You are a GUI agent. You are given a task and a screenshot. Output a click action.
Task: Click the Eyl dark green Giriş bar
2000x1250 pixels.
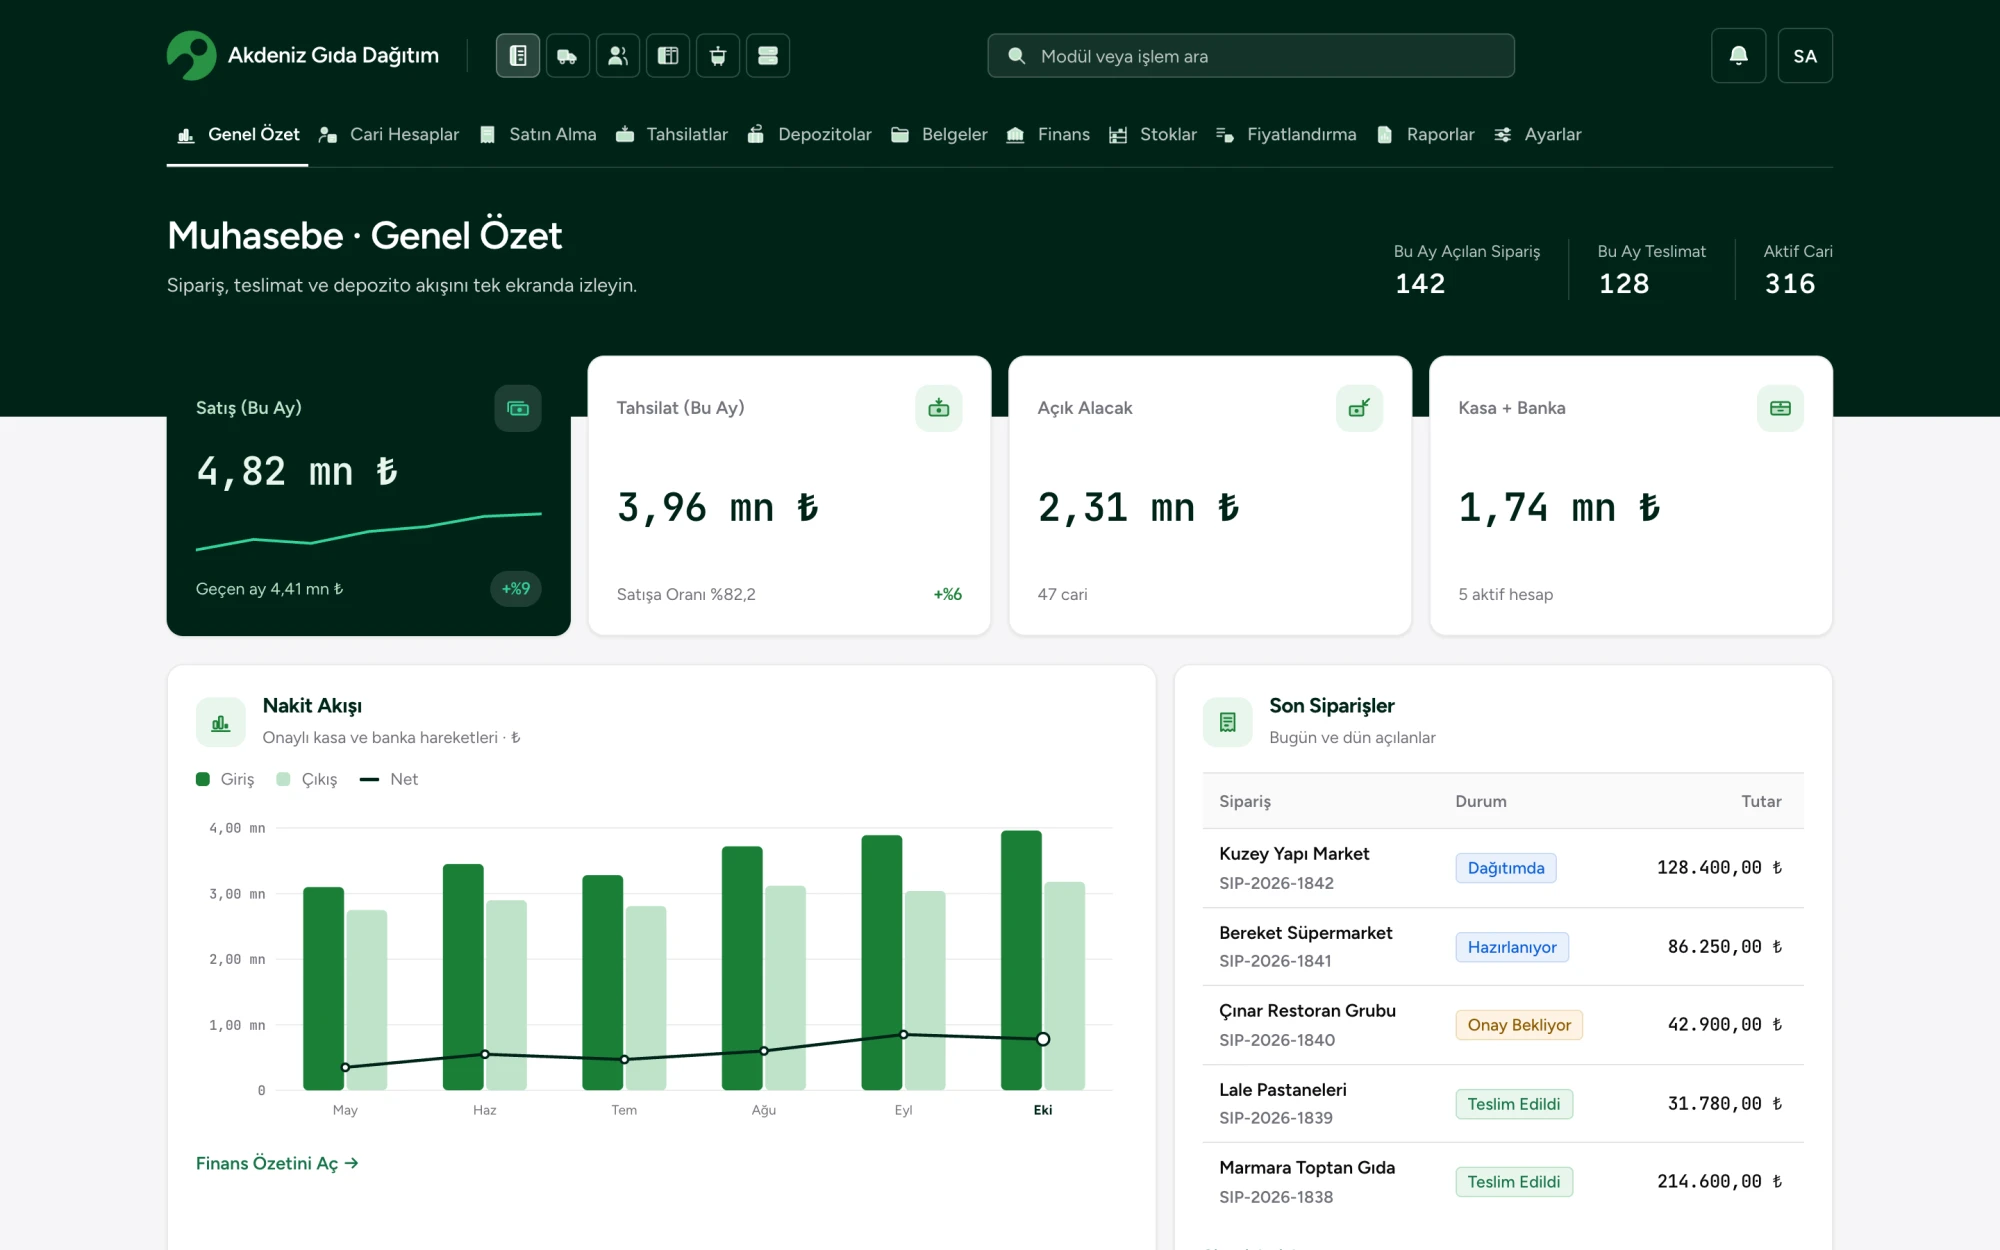pyautogui.click(x=882, y=963)
